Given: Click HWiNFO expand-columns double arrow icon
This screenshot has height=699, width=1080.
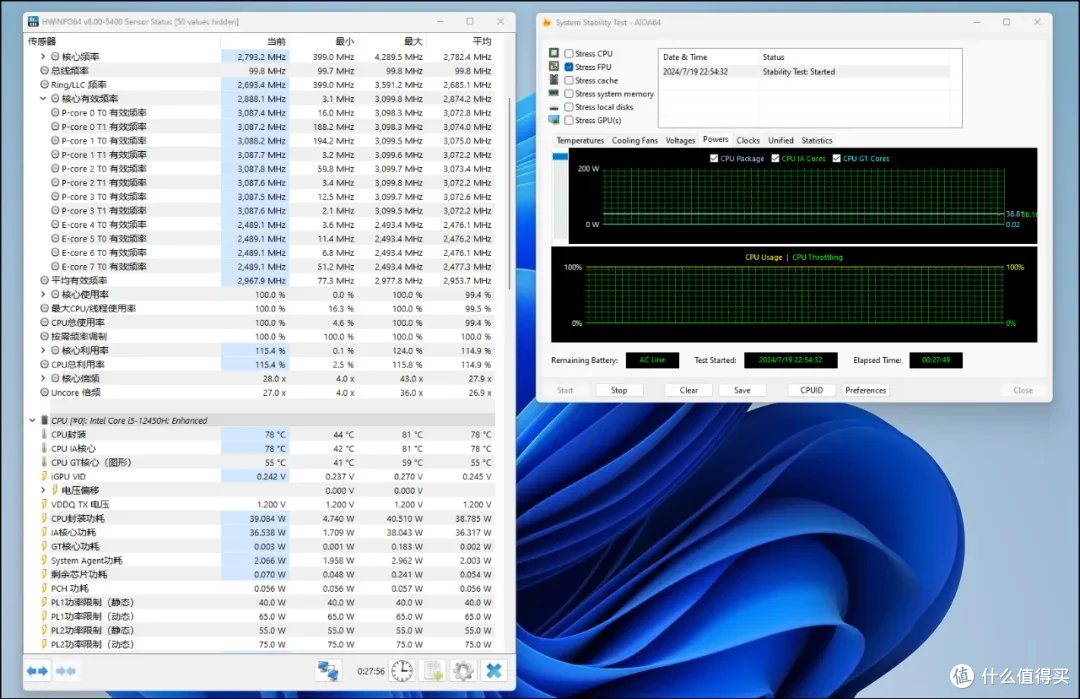Looking at the screenshot, I should [37, 671].
